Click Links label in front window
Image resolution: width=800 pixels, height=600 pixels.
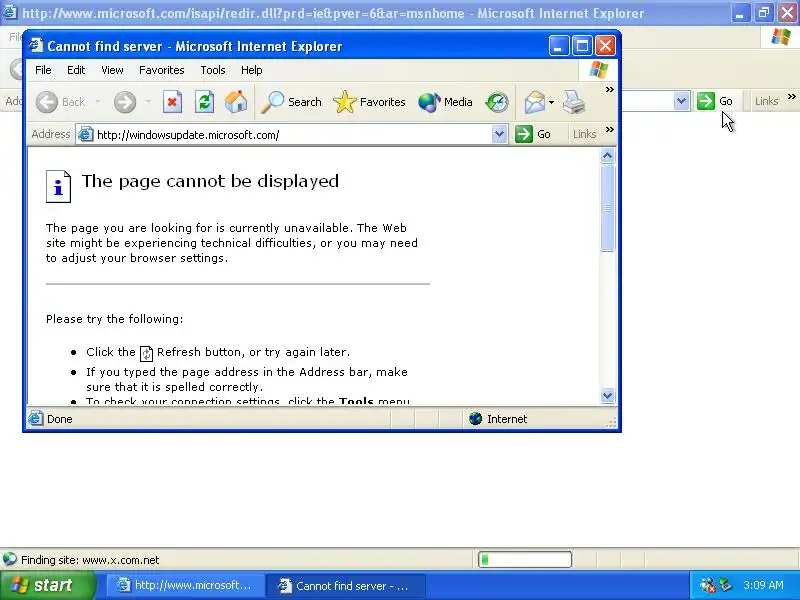click(x=585, y=134)
